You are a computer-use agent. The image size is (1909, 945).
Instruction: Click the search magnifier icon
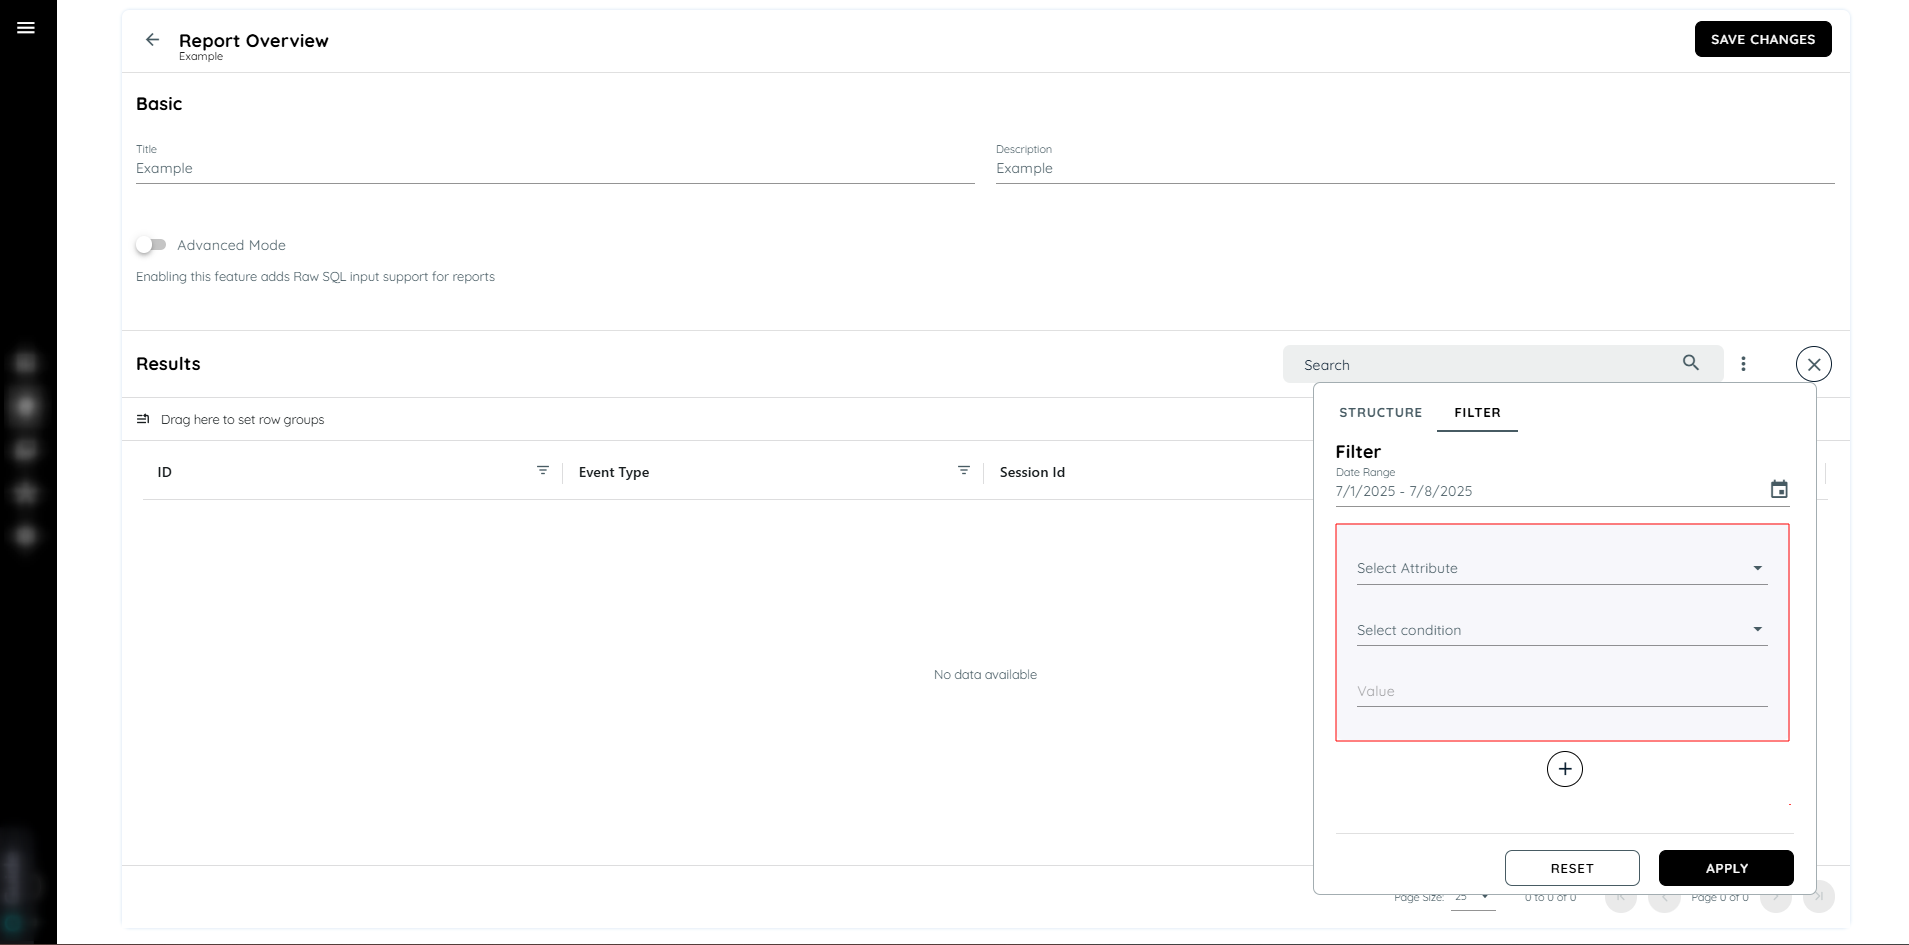1691,363
